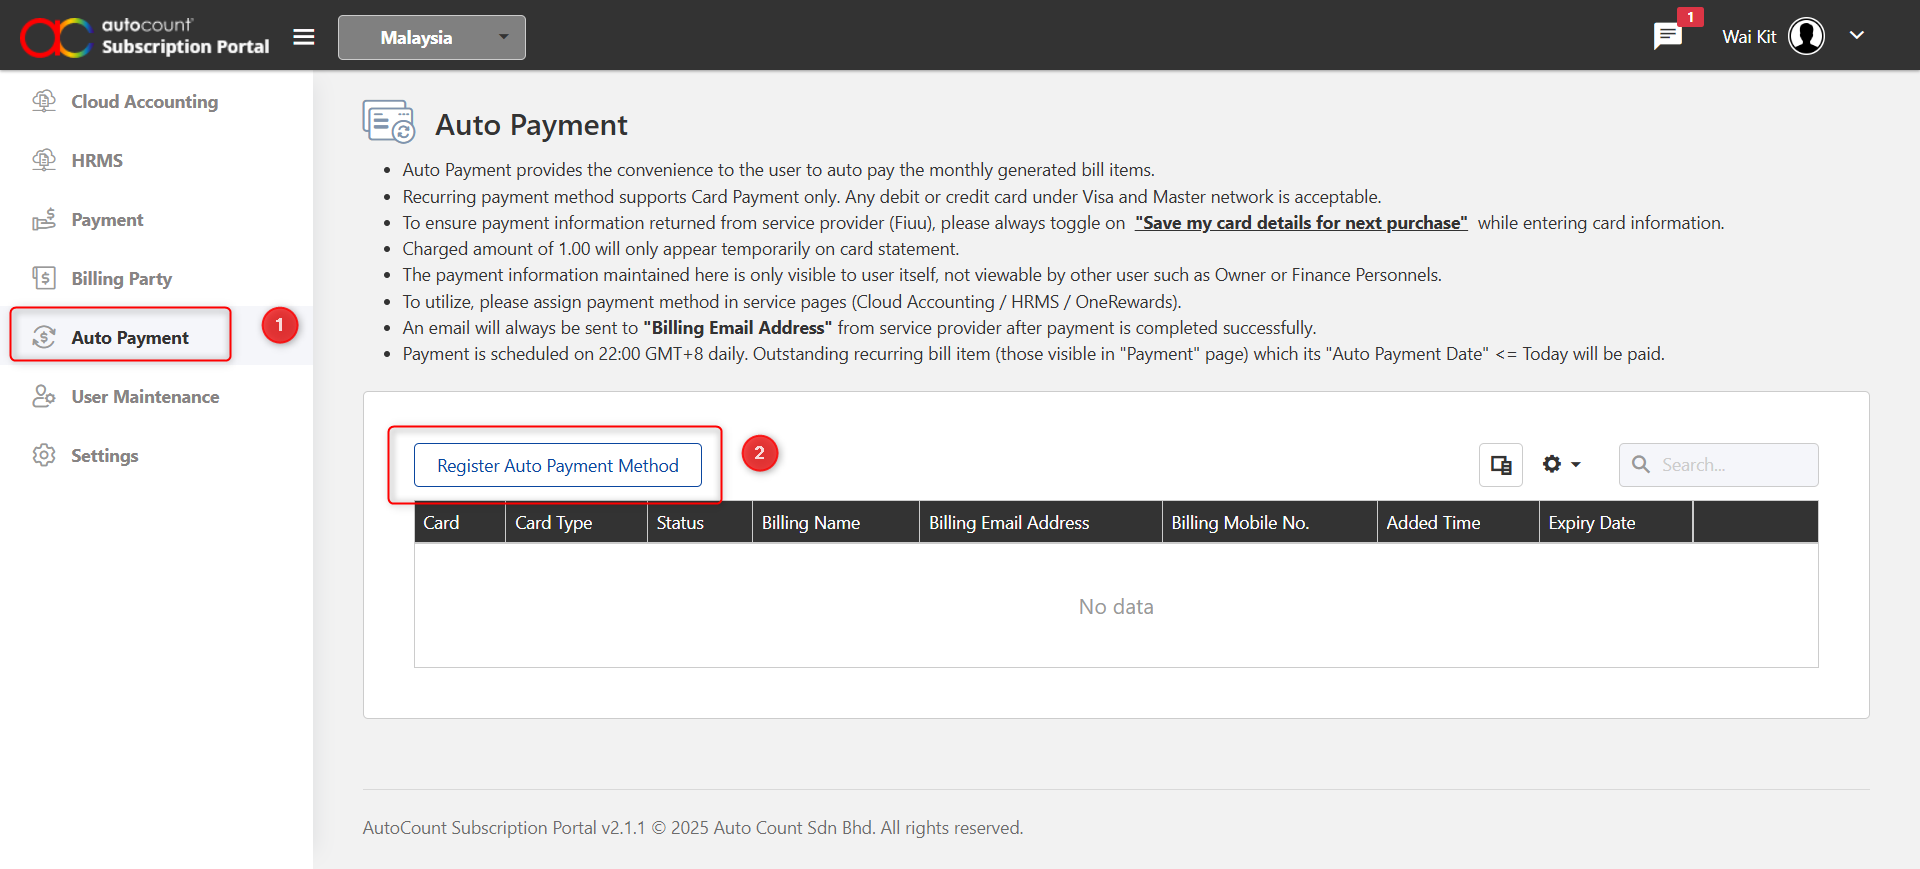The image size is (1920, 869).
Task: Click the HRMS sidebar icon
Action: [x=44, y=160]
